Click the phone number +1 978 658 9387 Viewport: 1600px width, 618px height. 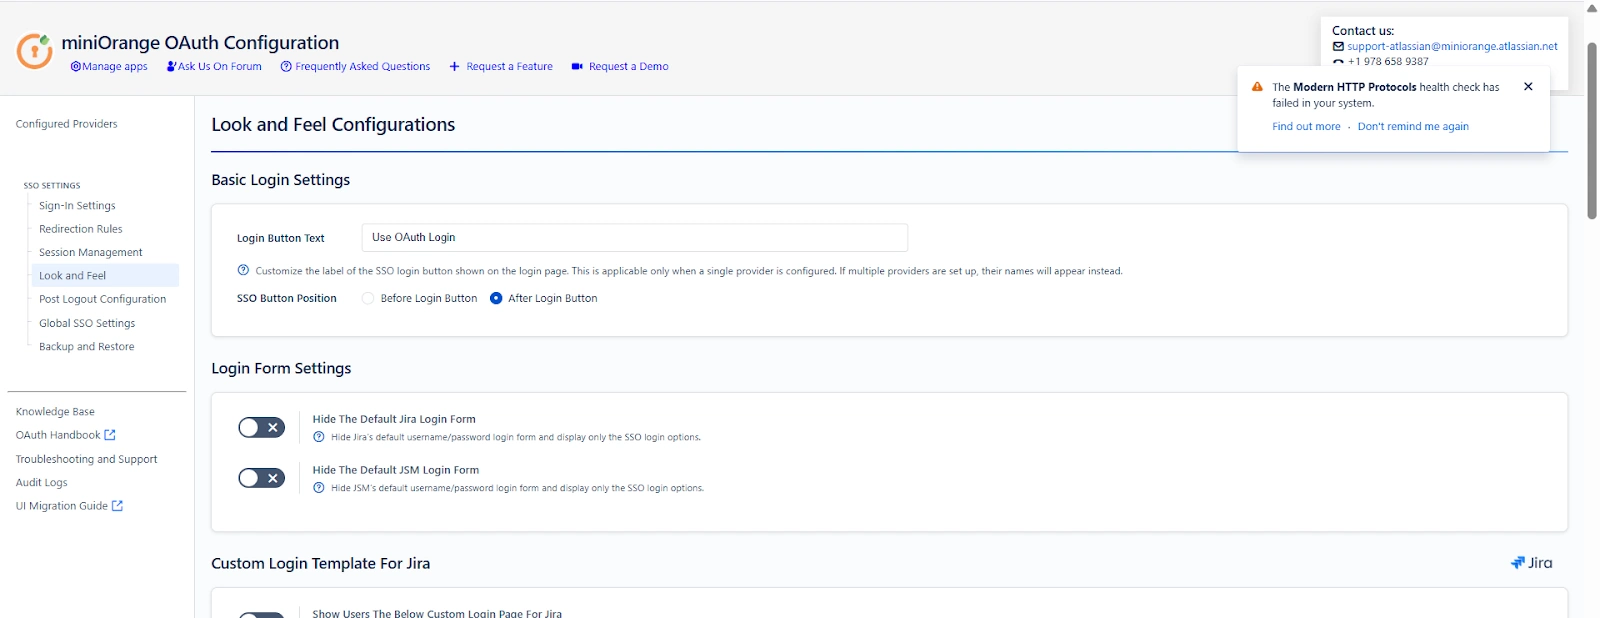pos(1388,61)
